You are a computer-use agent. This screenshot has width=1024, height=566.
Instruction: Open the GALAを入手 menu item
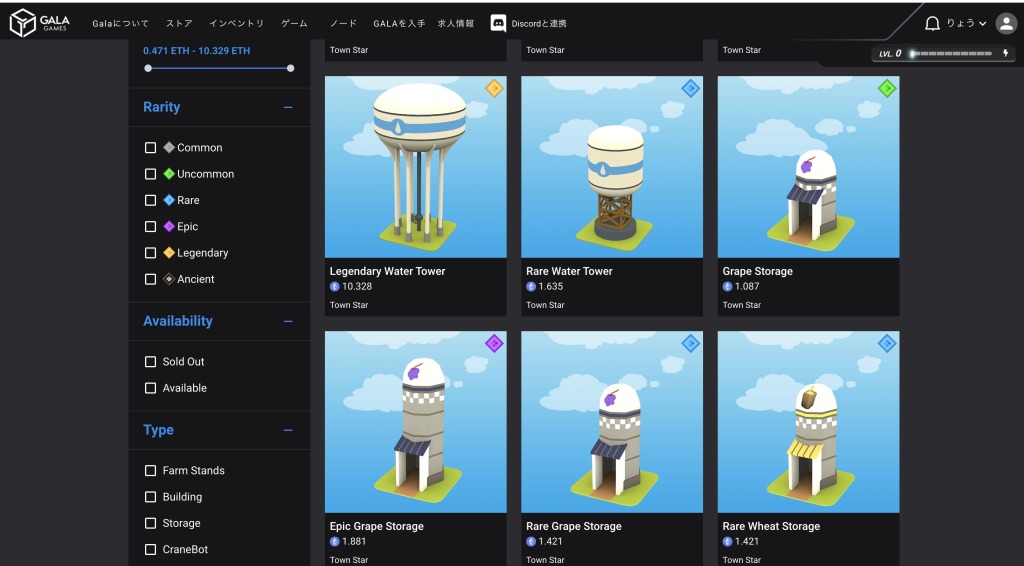399,24
